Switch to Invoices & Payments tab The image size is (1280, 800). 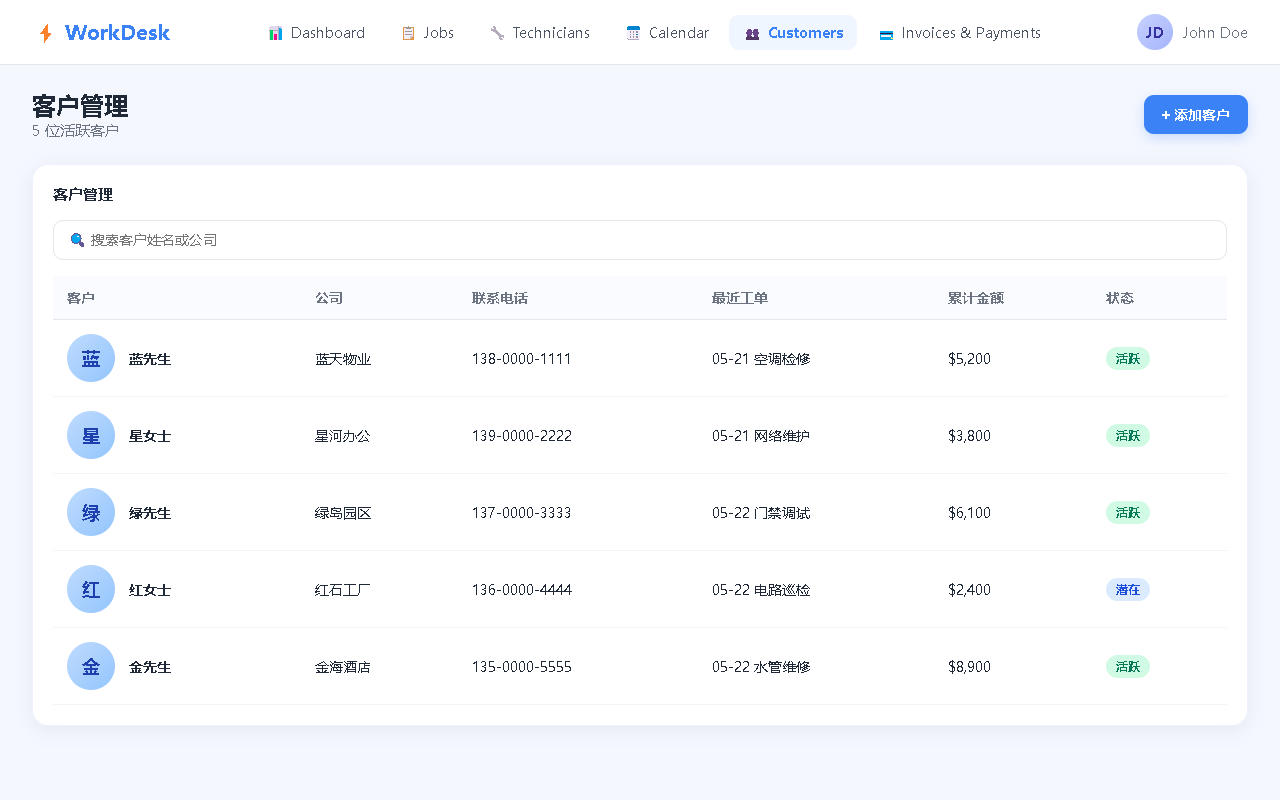pos(960,33)
